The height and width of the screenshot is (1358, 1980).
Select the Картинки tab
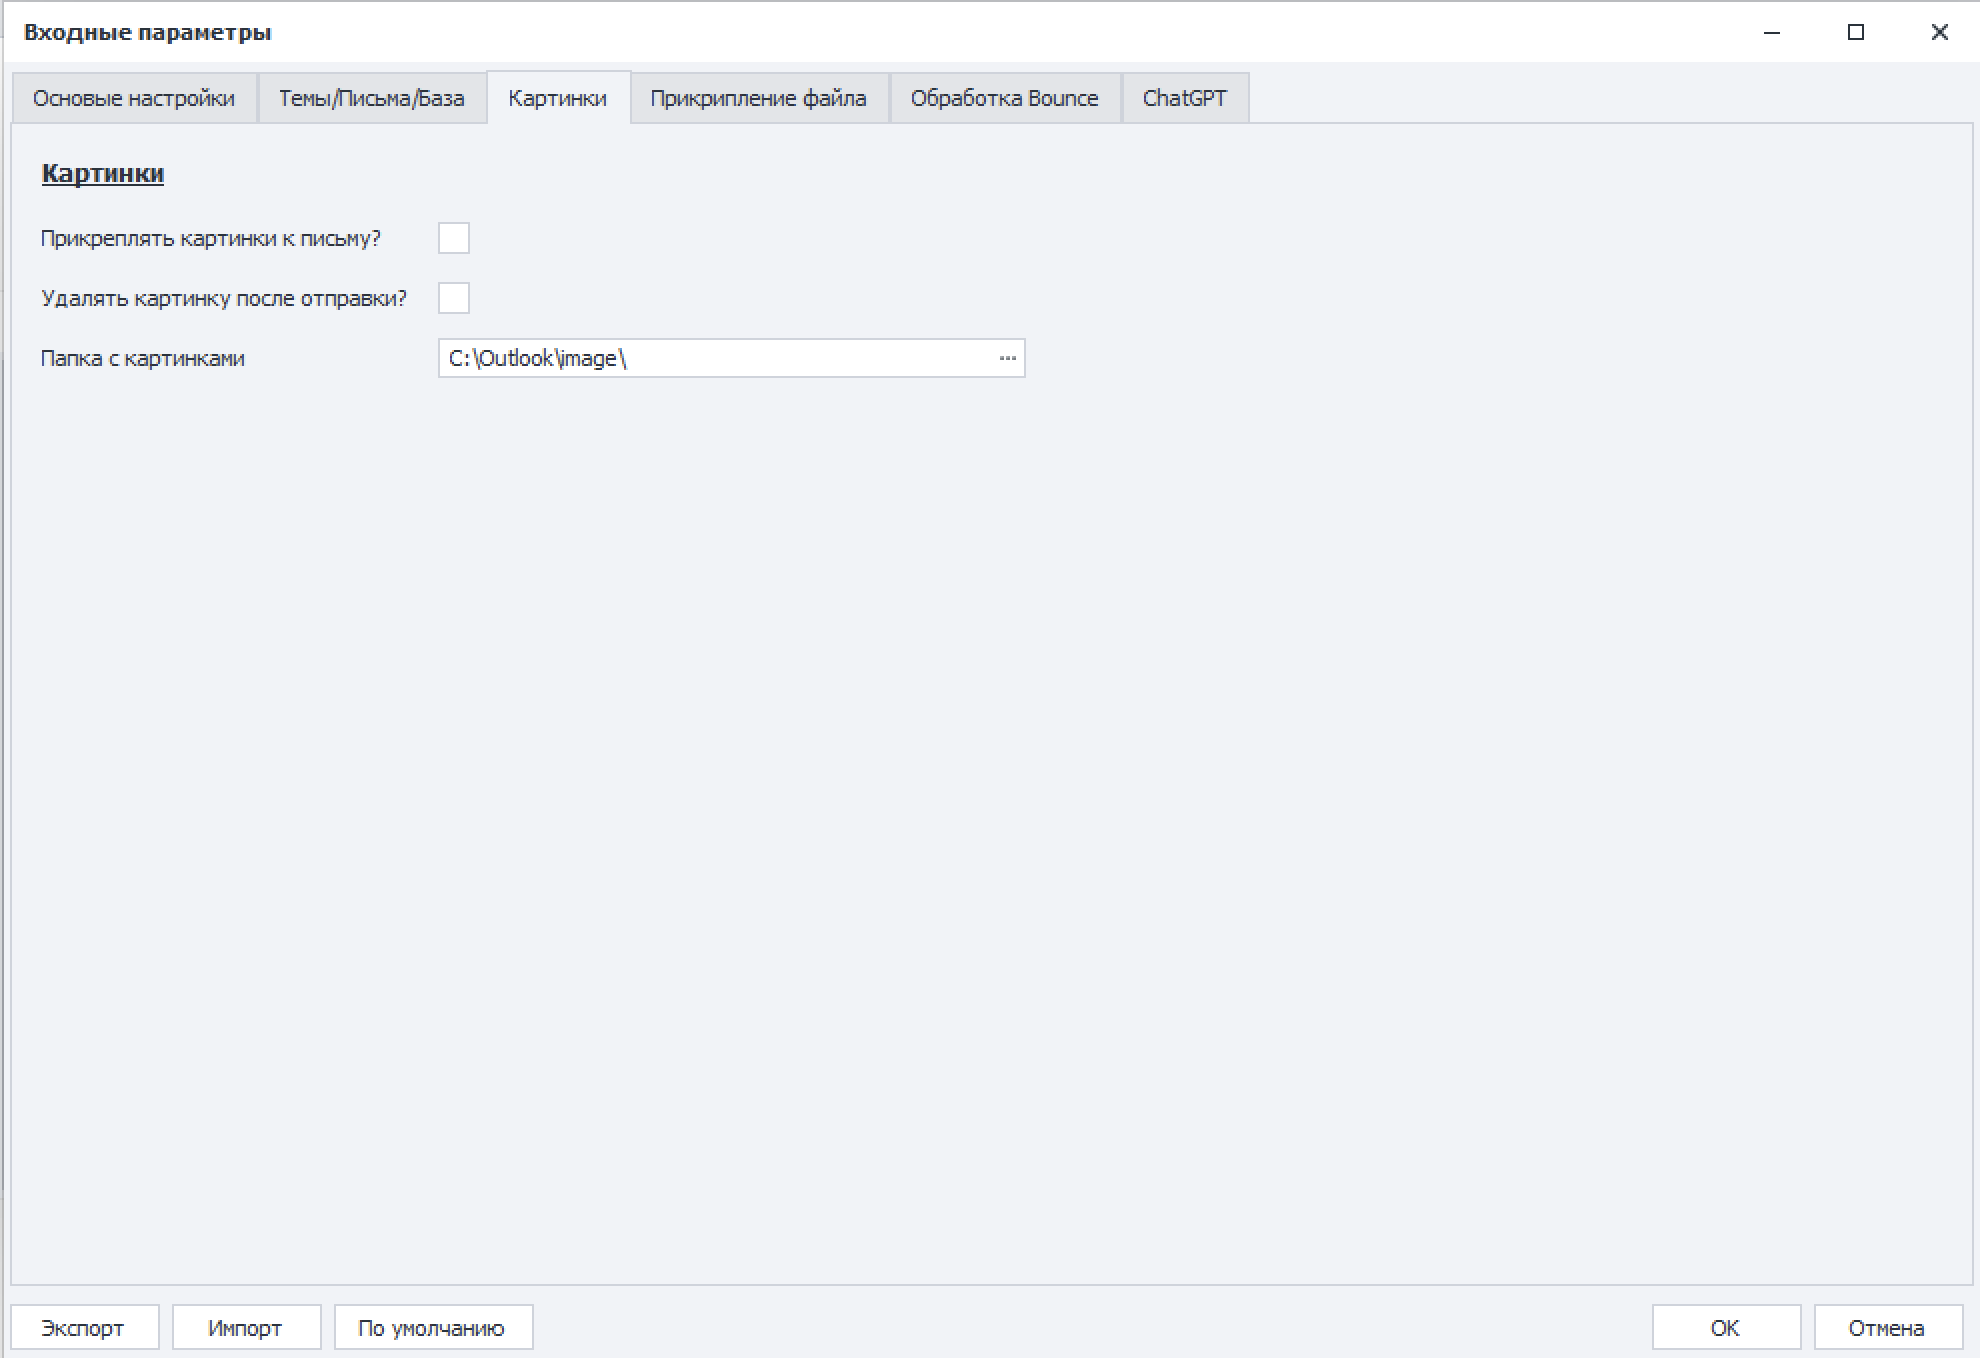[x=557, y=98]
